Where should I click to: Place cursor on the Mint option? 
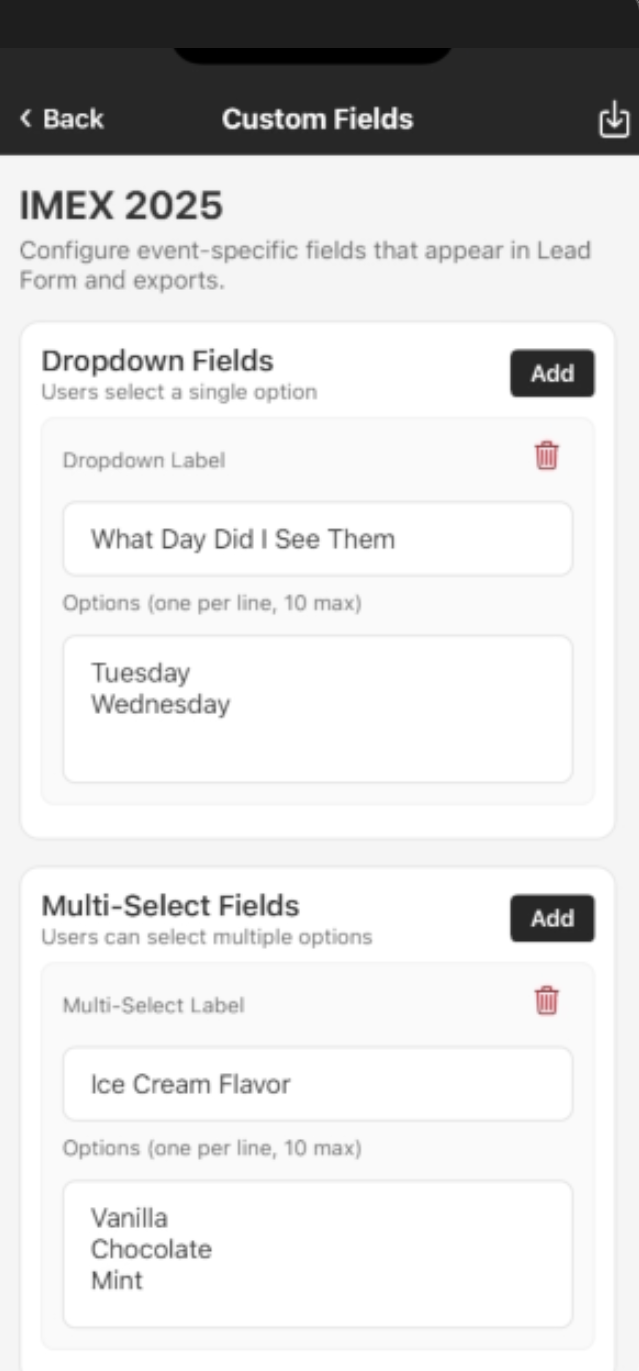[117, 1280]
